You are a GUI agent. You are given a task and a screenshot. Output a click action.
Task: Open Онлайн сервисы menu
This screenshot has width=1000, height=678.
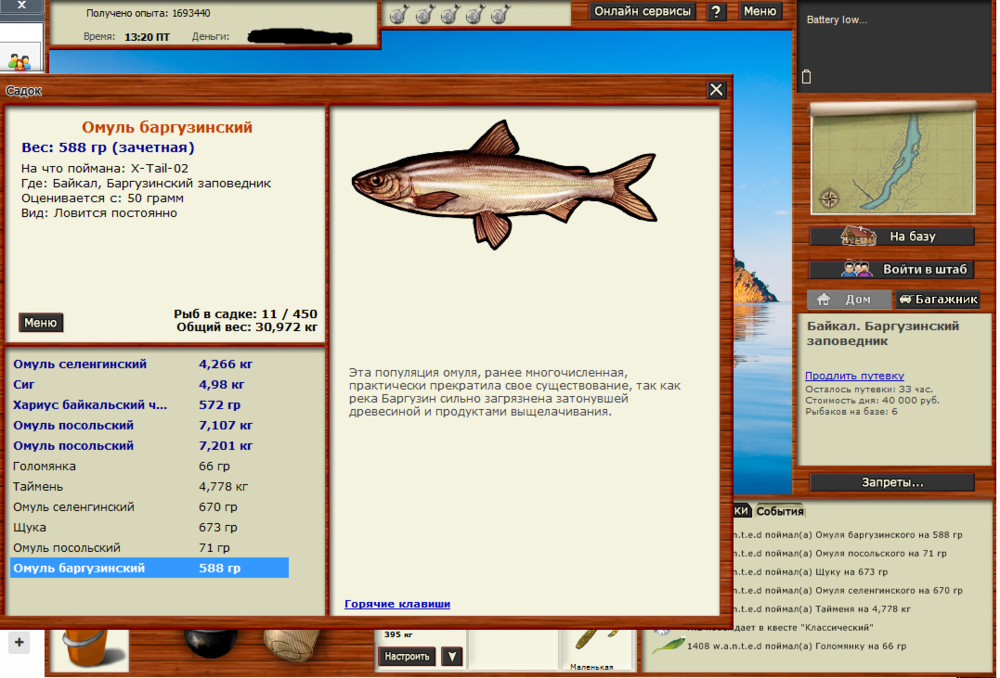pyautogui.click(x=642, y=12)
